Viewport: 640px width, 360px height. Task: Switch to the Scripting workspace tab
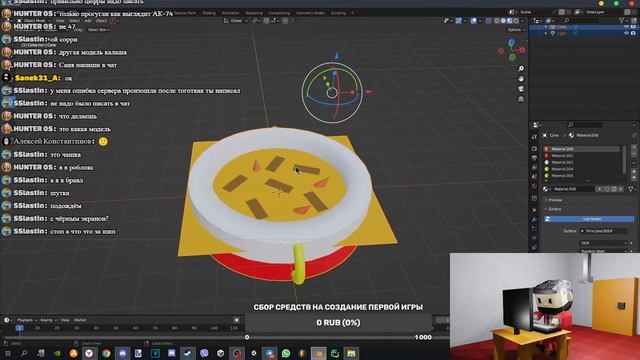(x=338, y=13)
